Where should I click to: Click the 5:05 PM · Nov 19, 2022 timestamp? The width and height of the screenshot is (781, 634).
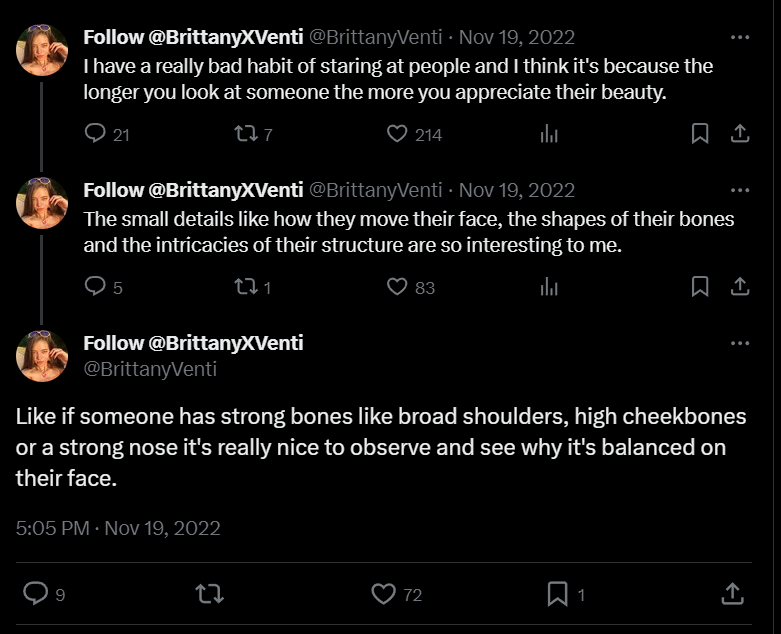(118, 527)
